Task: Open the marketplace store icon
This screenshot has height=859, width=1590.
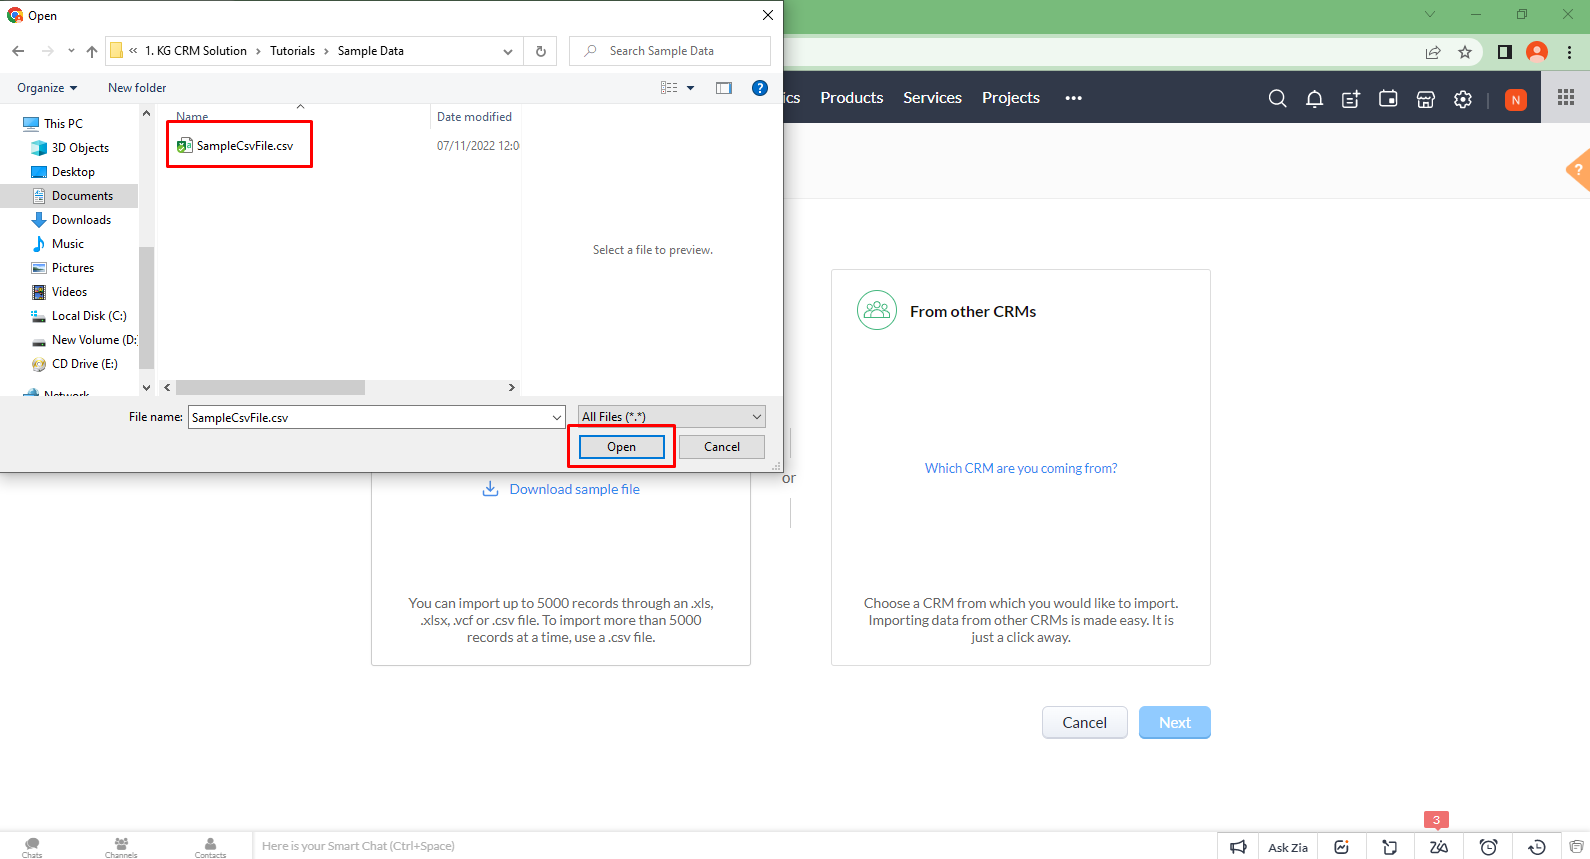Action: click(x=1426, y=98)
